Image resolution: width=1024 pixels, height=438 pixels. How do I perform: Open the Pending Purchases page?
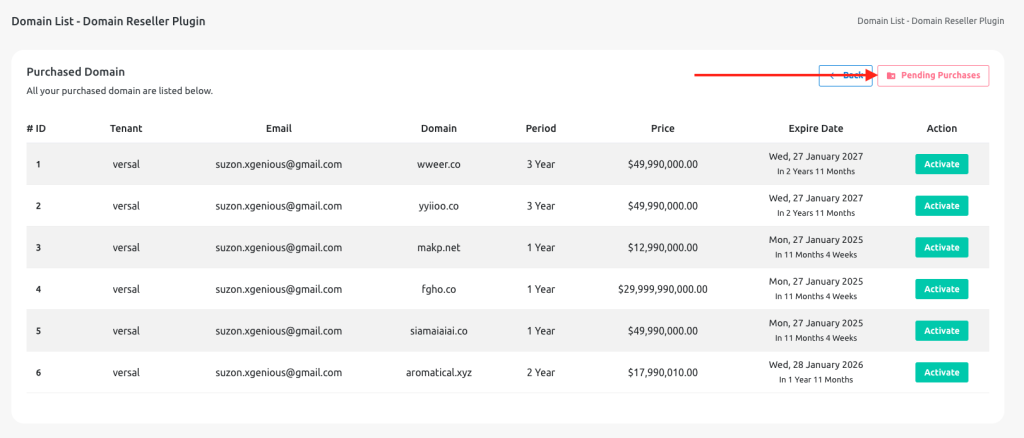[933, 76]
